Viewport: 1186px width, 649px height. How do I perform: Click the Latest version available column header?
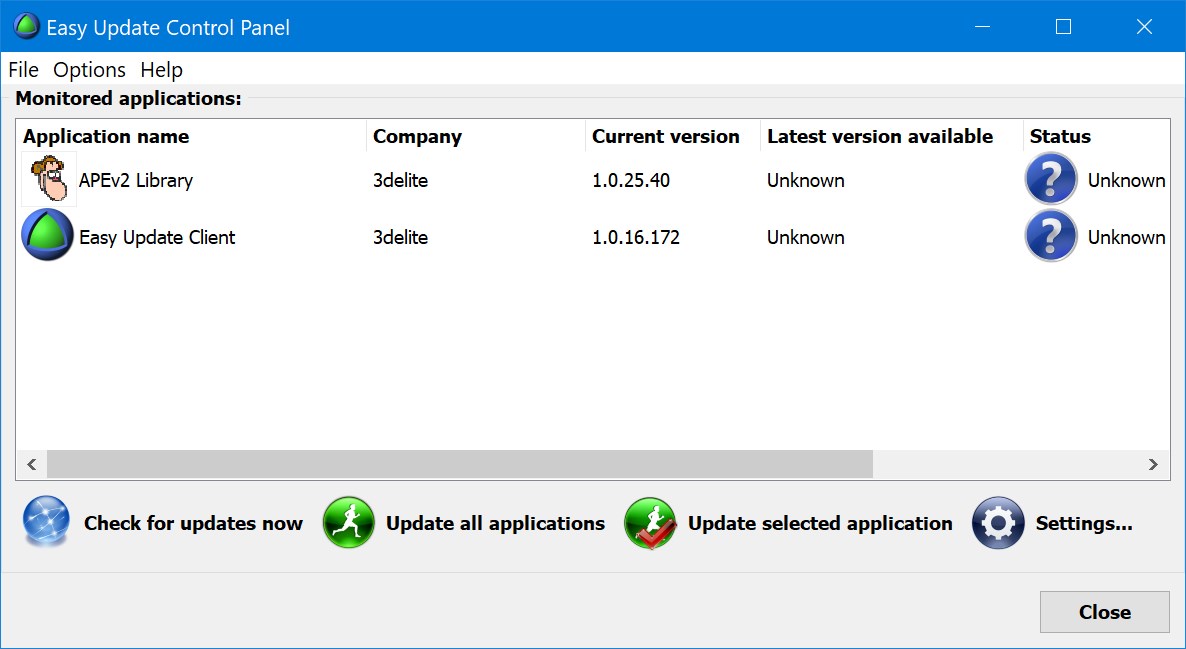(880, 137)
